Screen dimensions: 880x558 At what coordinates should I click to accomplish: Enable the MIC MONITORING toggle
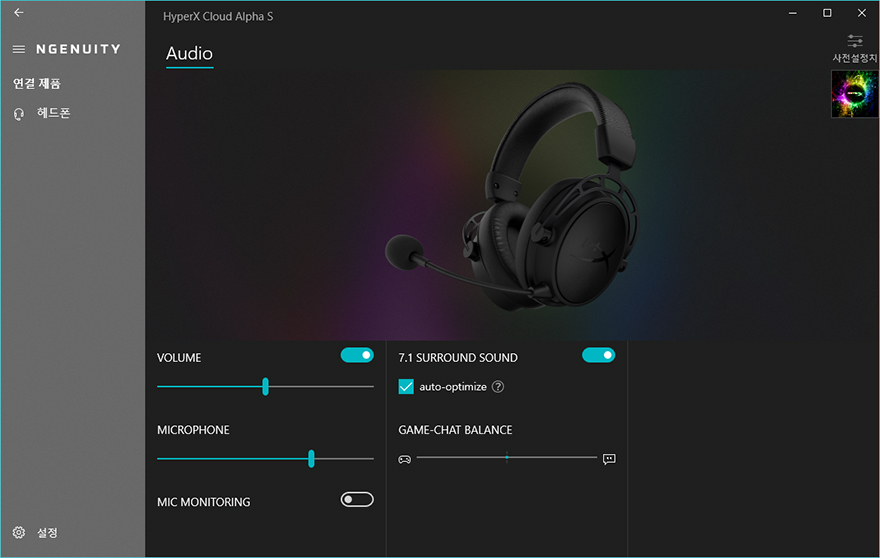pos(357,500)
